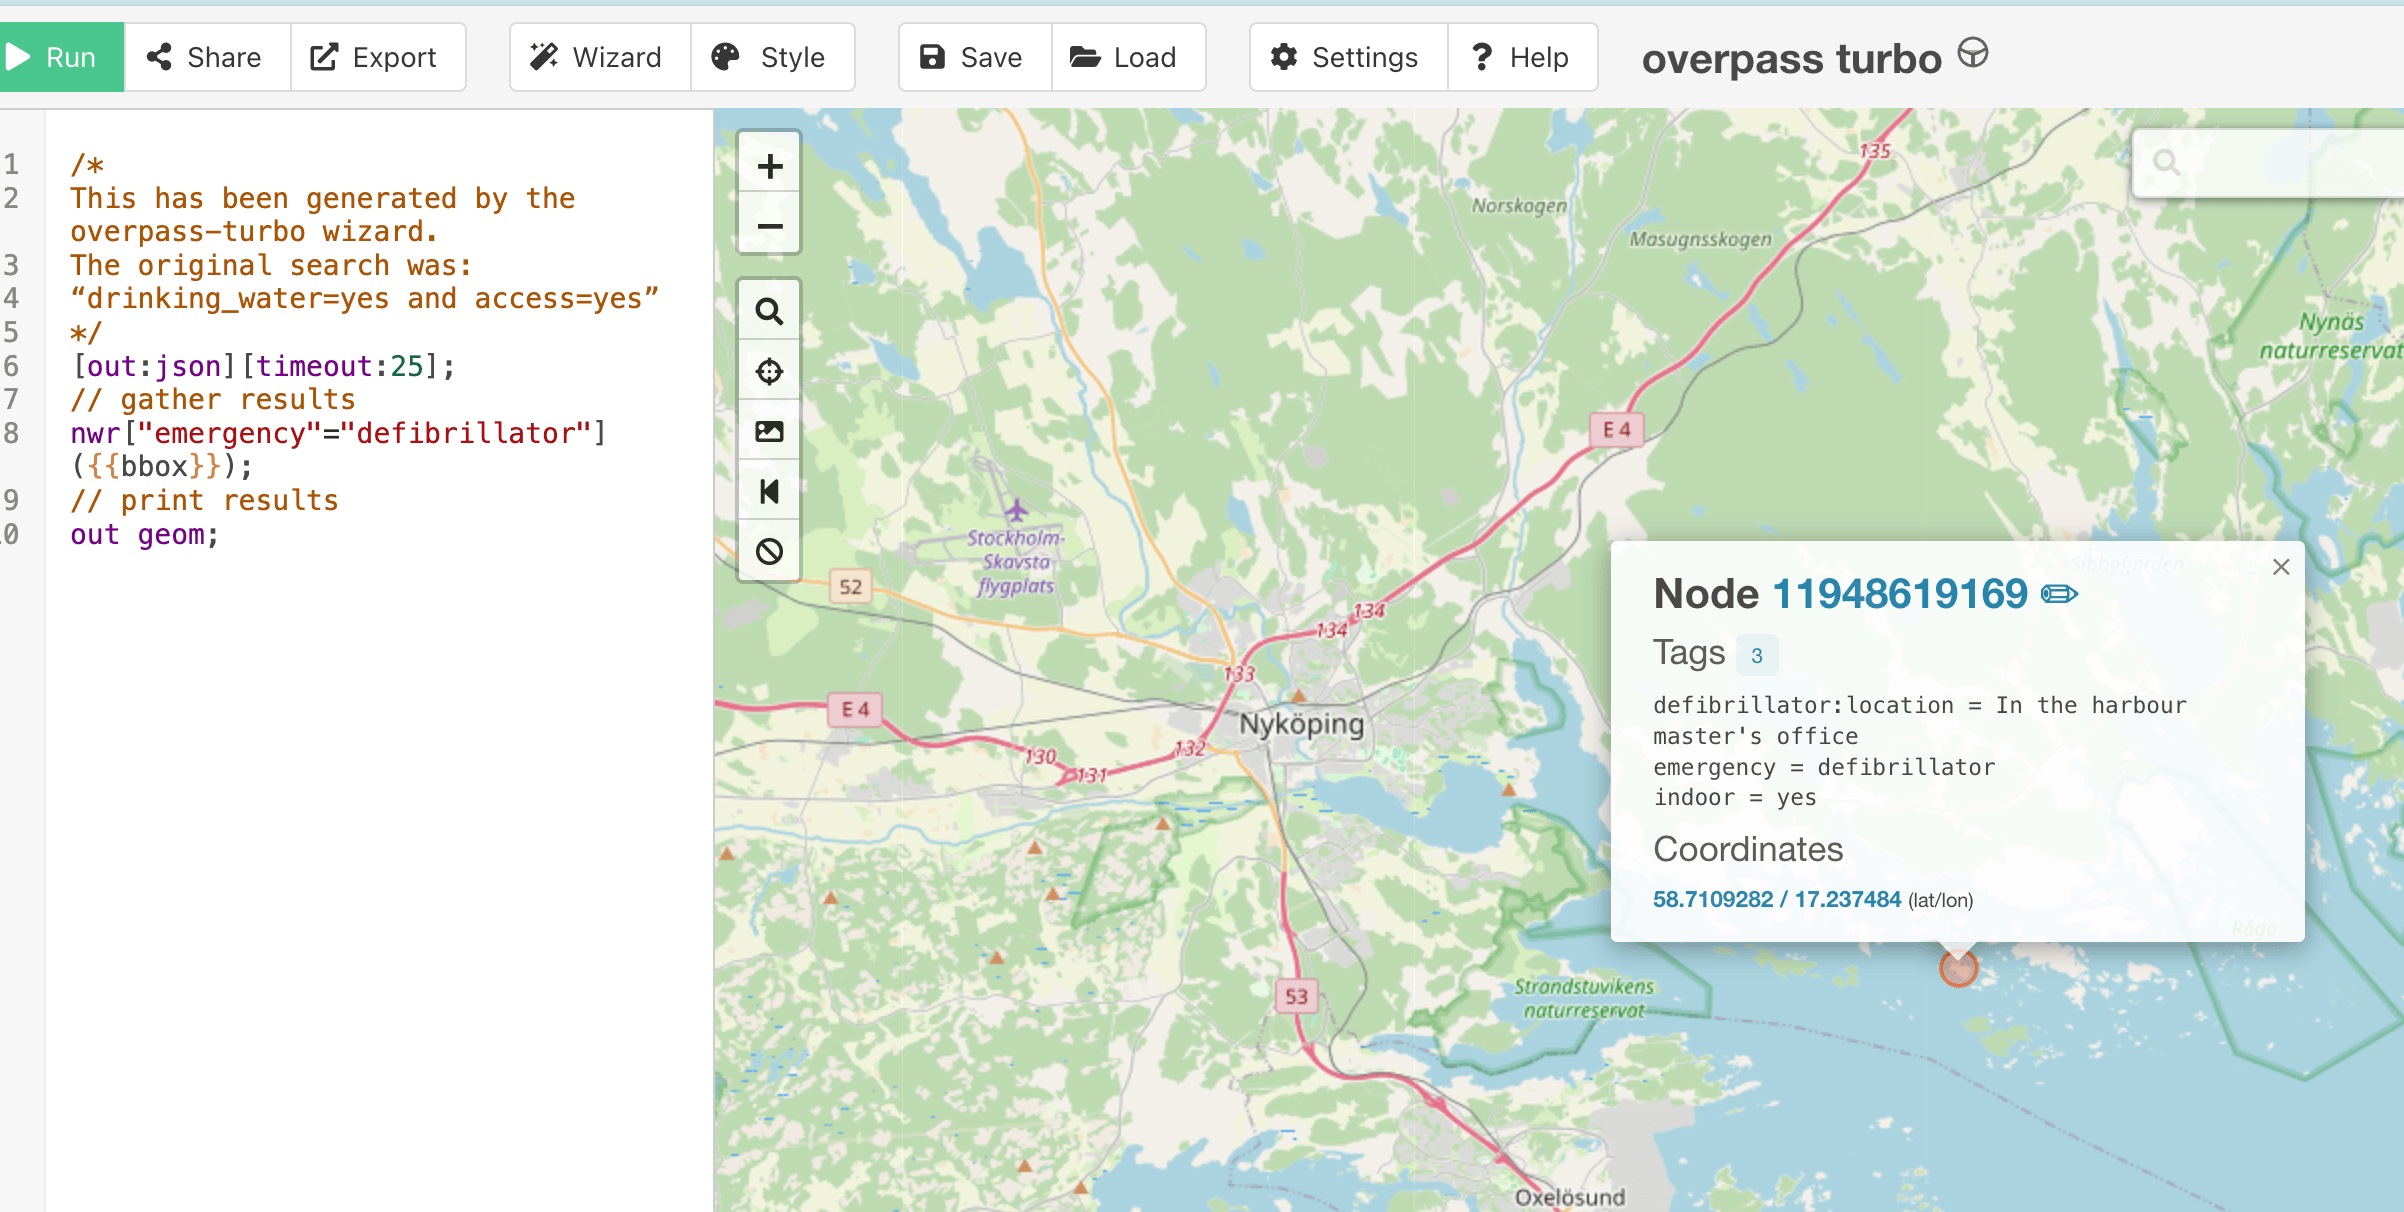
Task: Open the Share dialog
Action: point(206,57)
